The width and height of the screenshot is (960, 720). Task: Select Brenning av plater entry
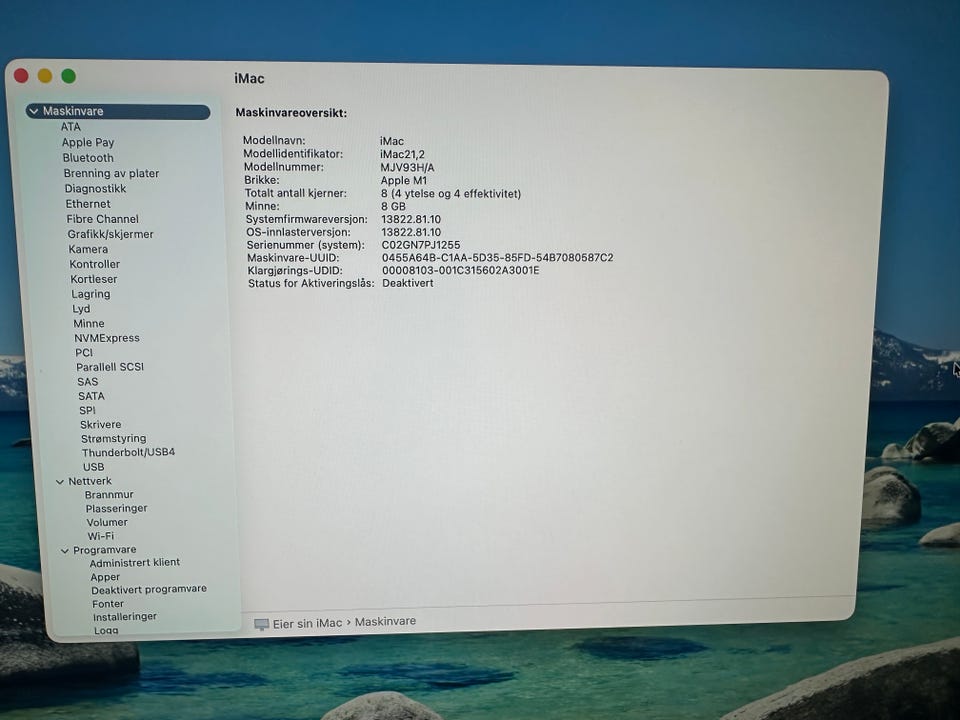111,173
